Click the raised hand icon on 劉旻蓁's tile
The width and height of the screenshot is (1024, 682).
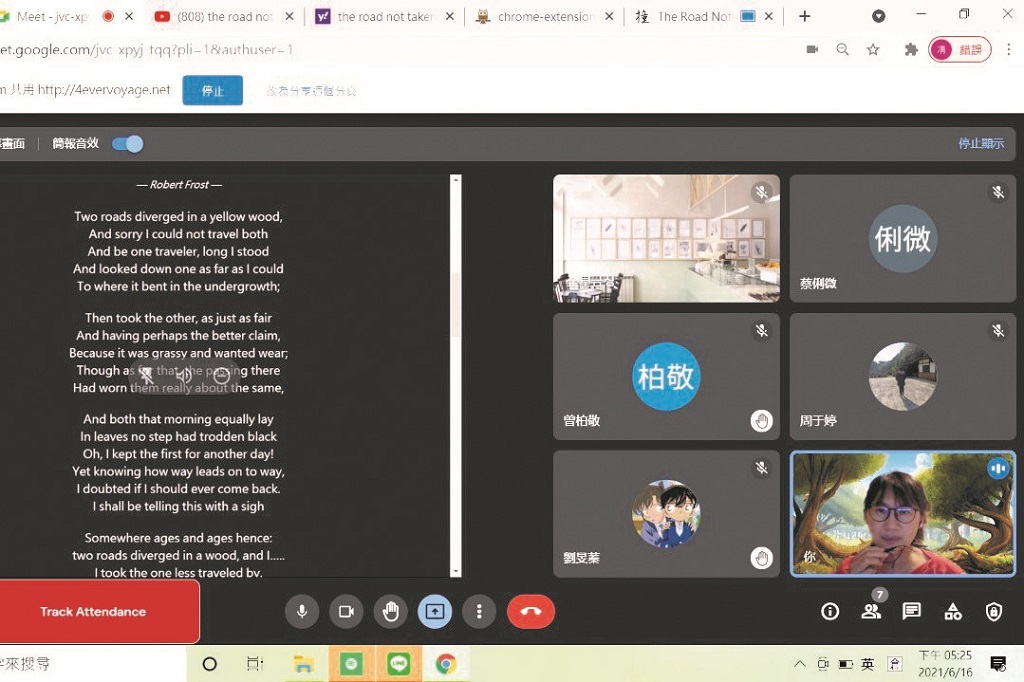(761, 559)
